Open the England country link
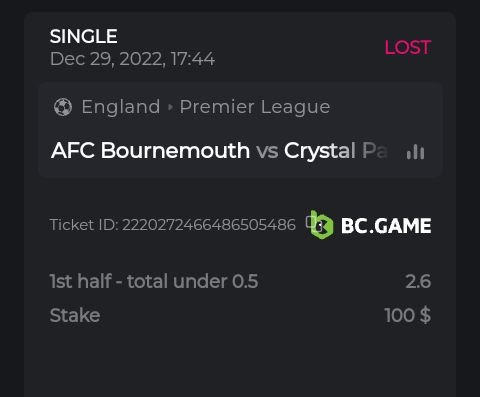Viewport: 480px width, 397px height. (x=121, y=107)
